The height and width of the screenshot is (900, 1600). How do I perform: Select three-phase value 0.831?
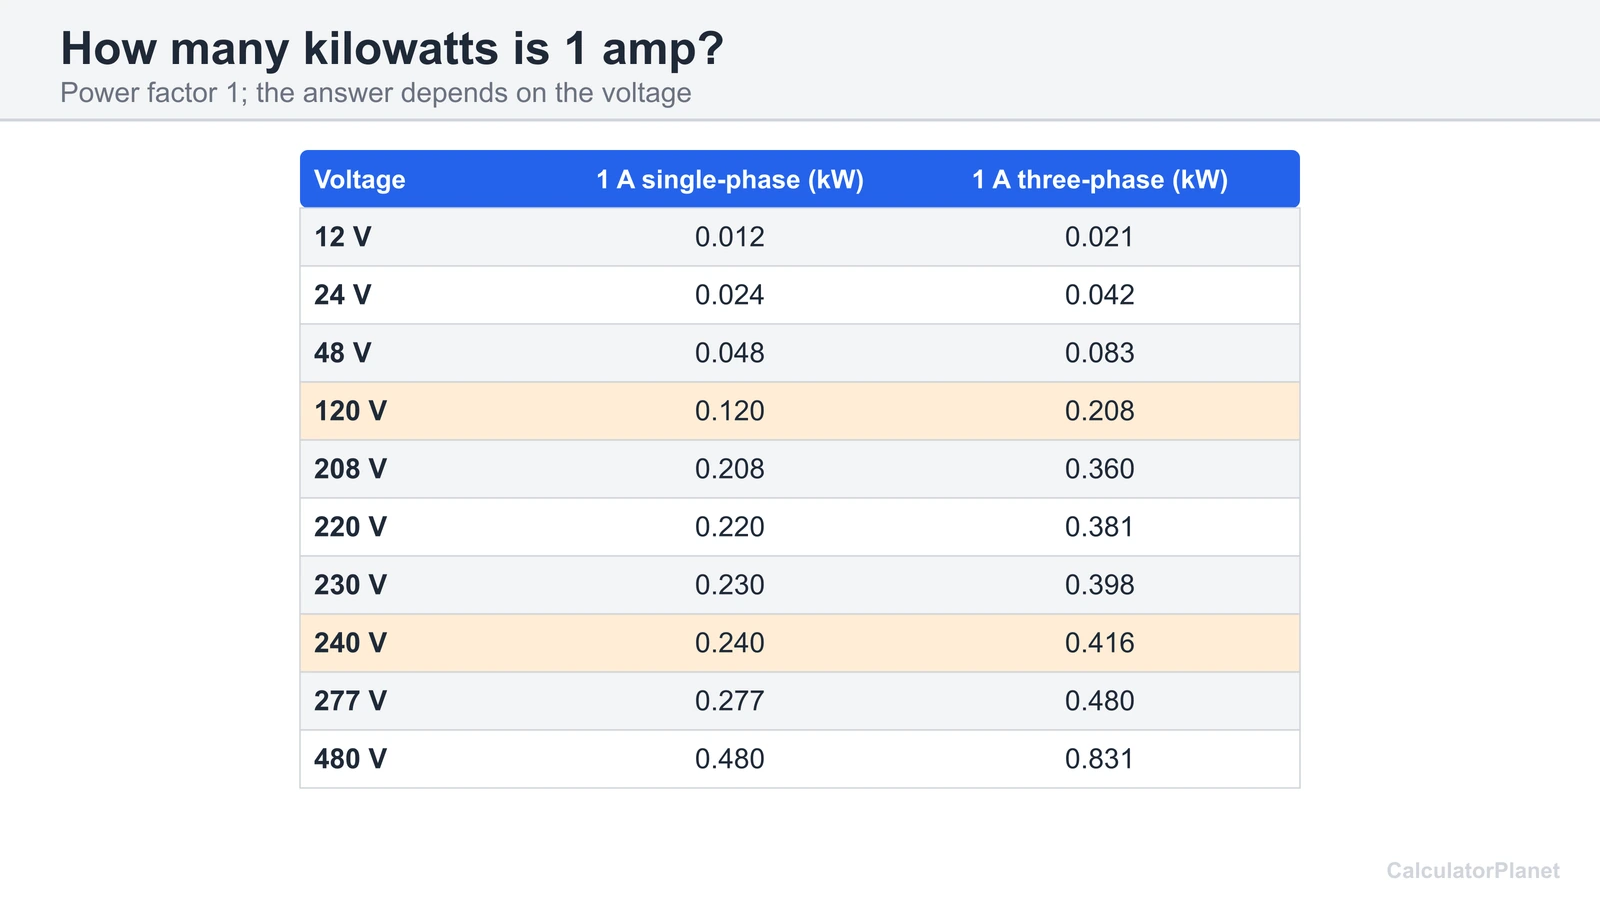[x=1100, y=759]
